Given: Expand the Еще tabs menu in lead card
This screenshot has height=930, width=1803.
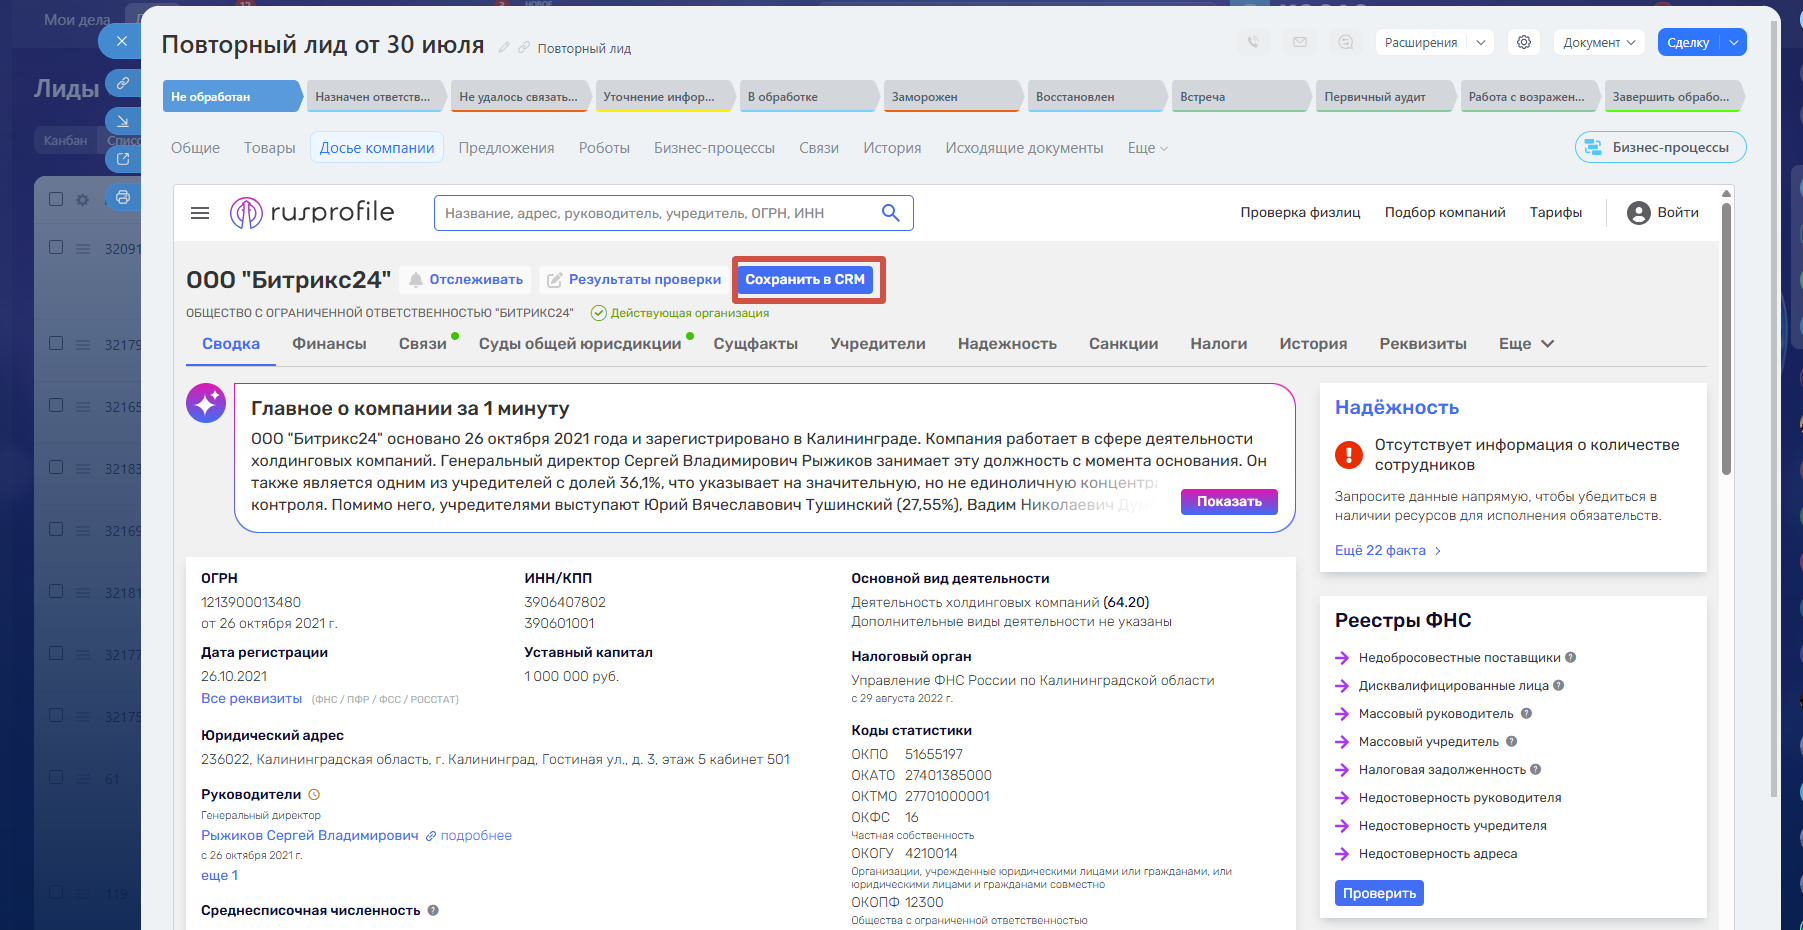Looking at the screenshot, I should pos(1147,148).
